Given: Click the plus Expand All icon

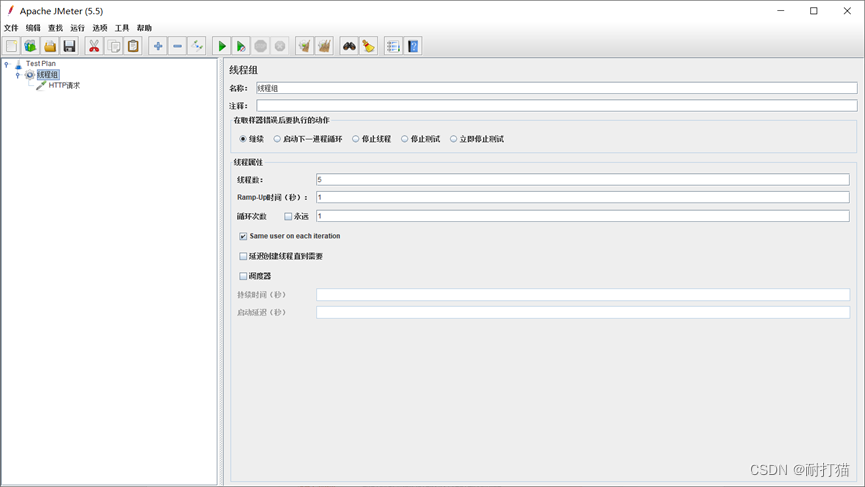Looking at the screenshot, I should (x=158, y=46).
